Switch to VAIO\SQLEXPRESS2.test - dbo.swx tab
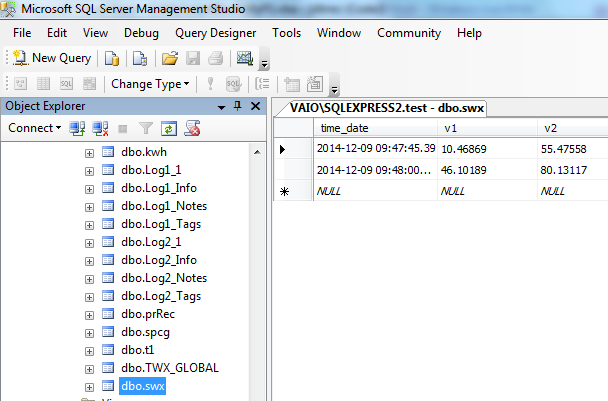Viewport: 608px width, 401px height. point(387,108)
